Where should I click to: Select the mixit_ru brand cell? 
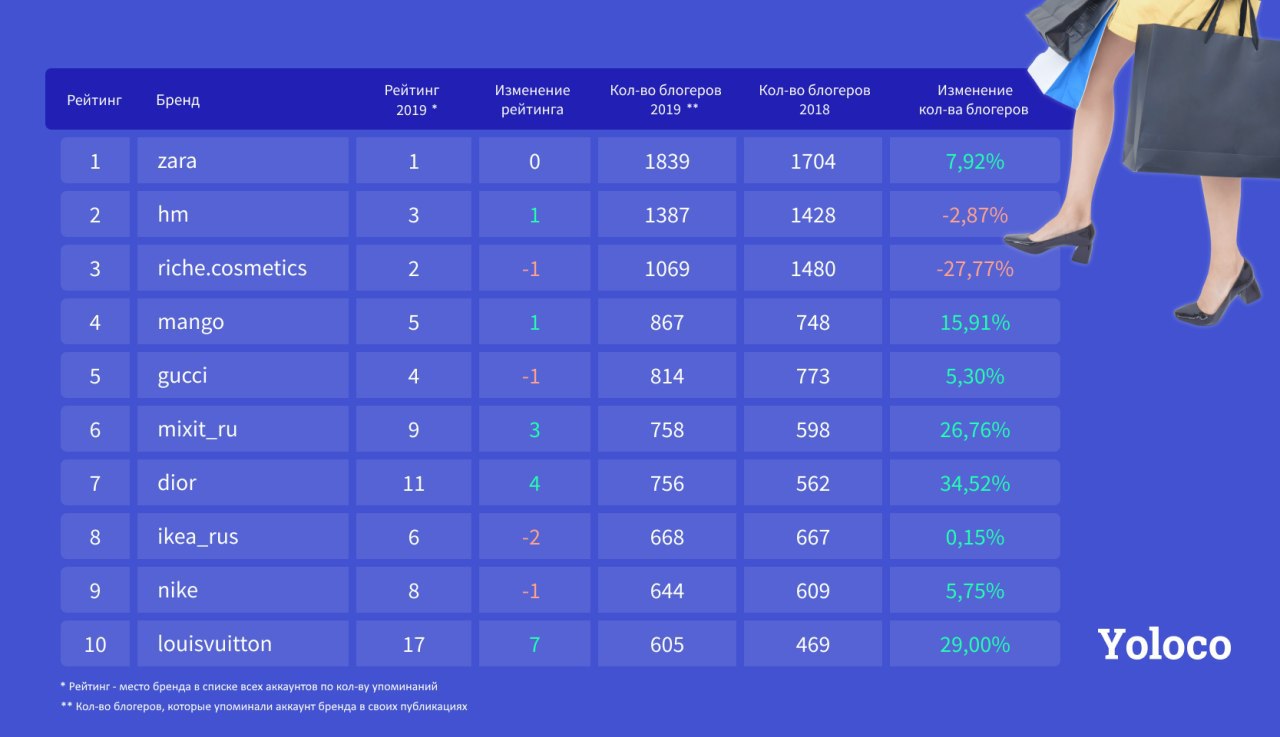tap(243, 429)
